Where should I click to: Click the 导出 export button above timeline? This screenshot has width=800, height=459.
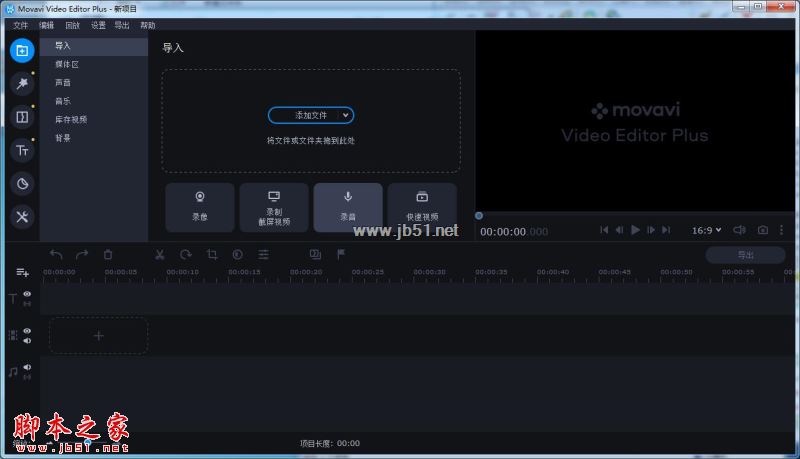click(745, 254)
